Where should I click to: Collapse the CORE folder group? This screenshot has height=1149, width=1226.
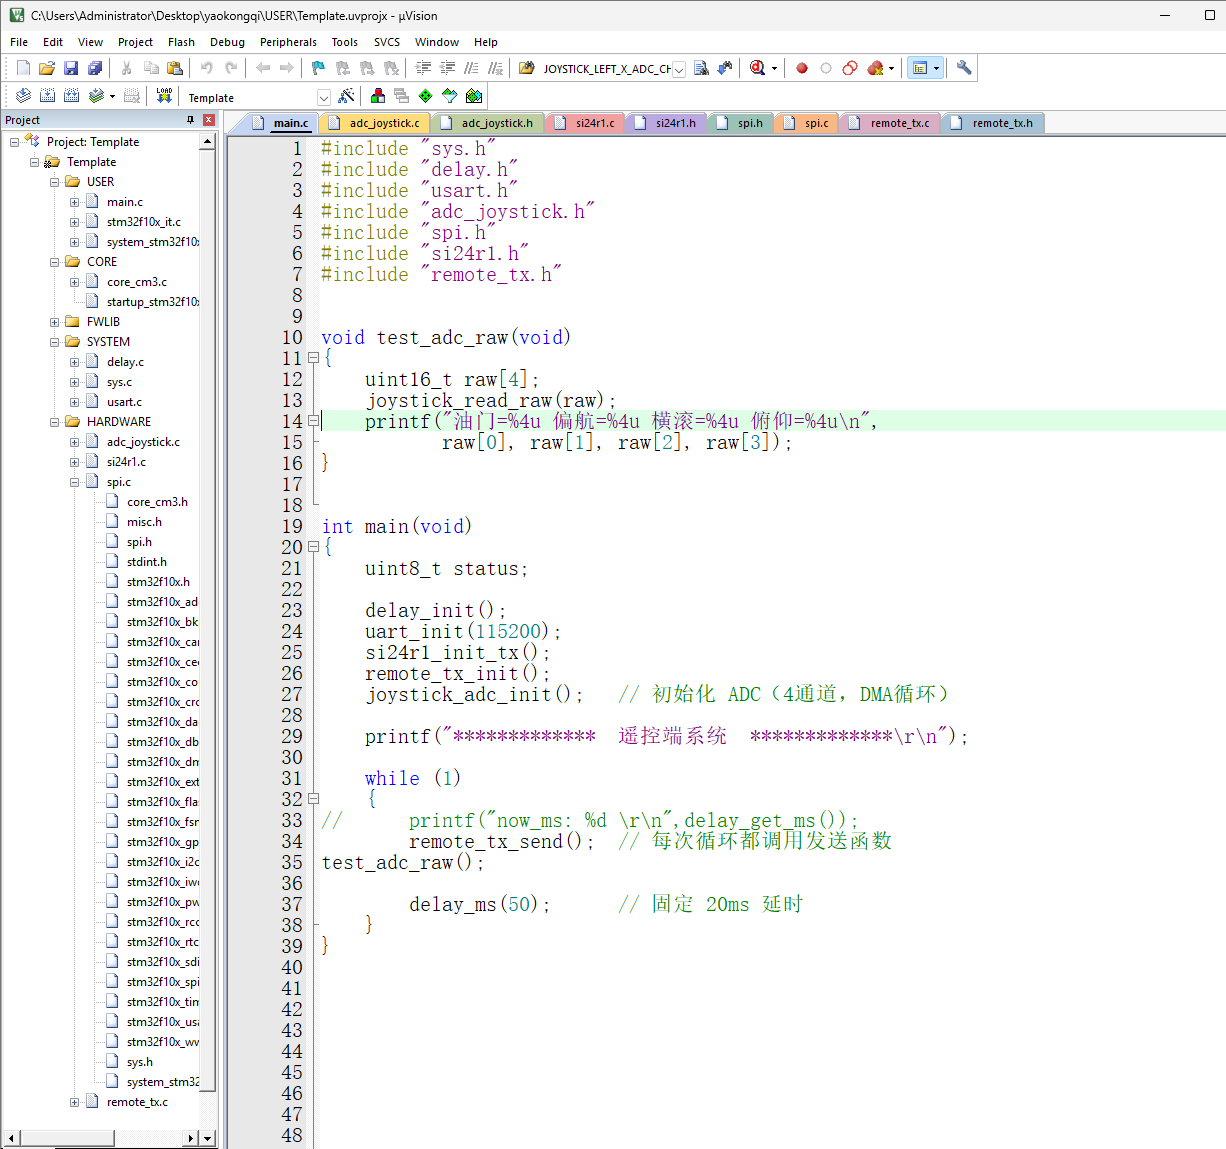55,262
